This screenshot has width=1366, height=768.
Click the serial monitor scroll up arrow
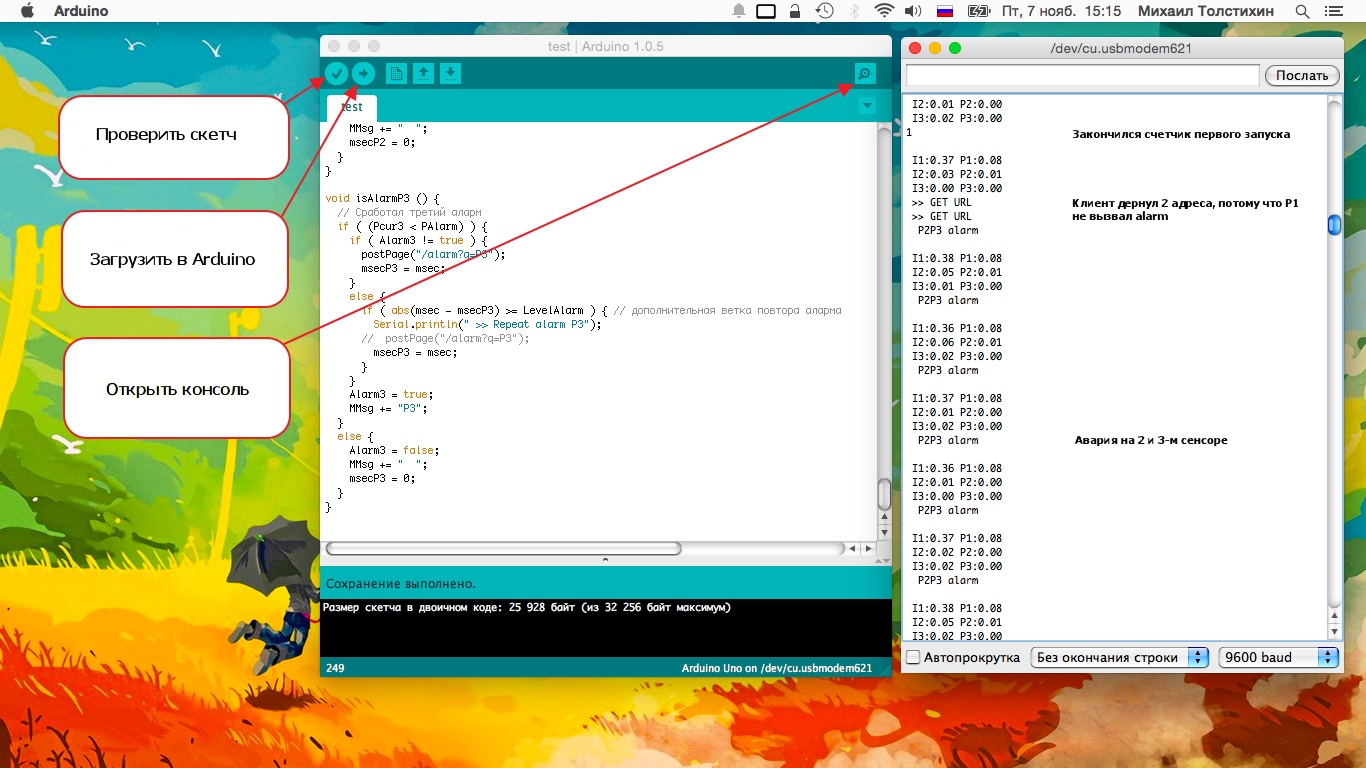[1334, 615]
